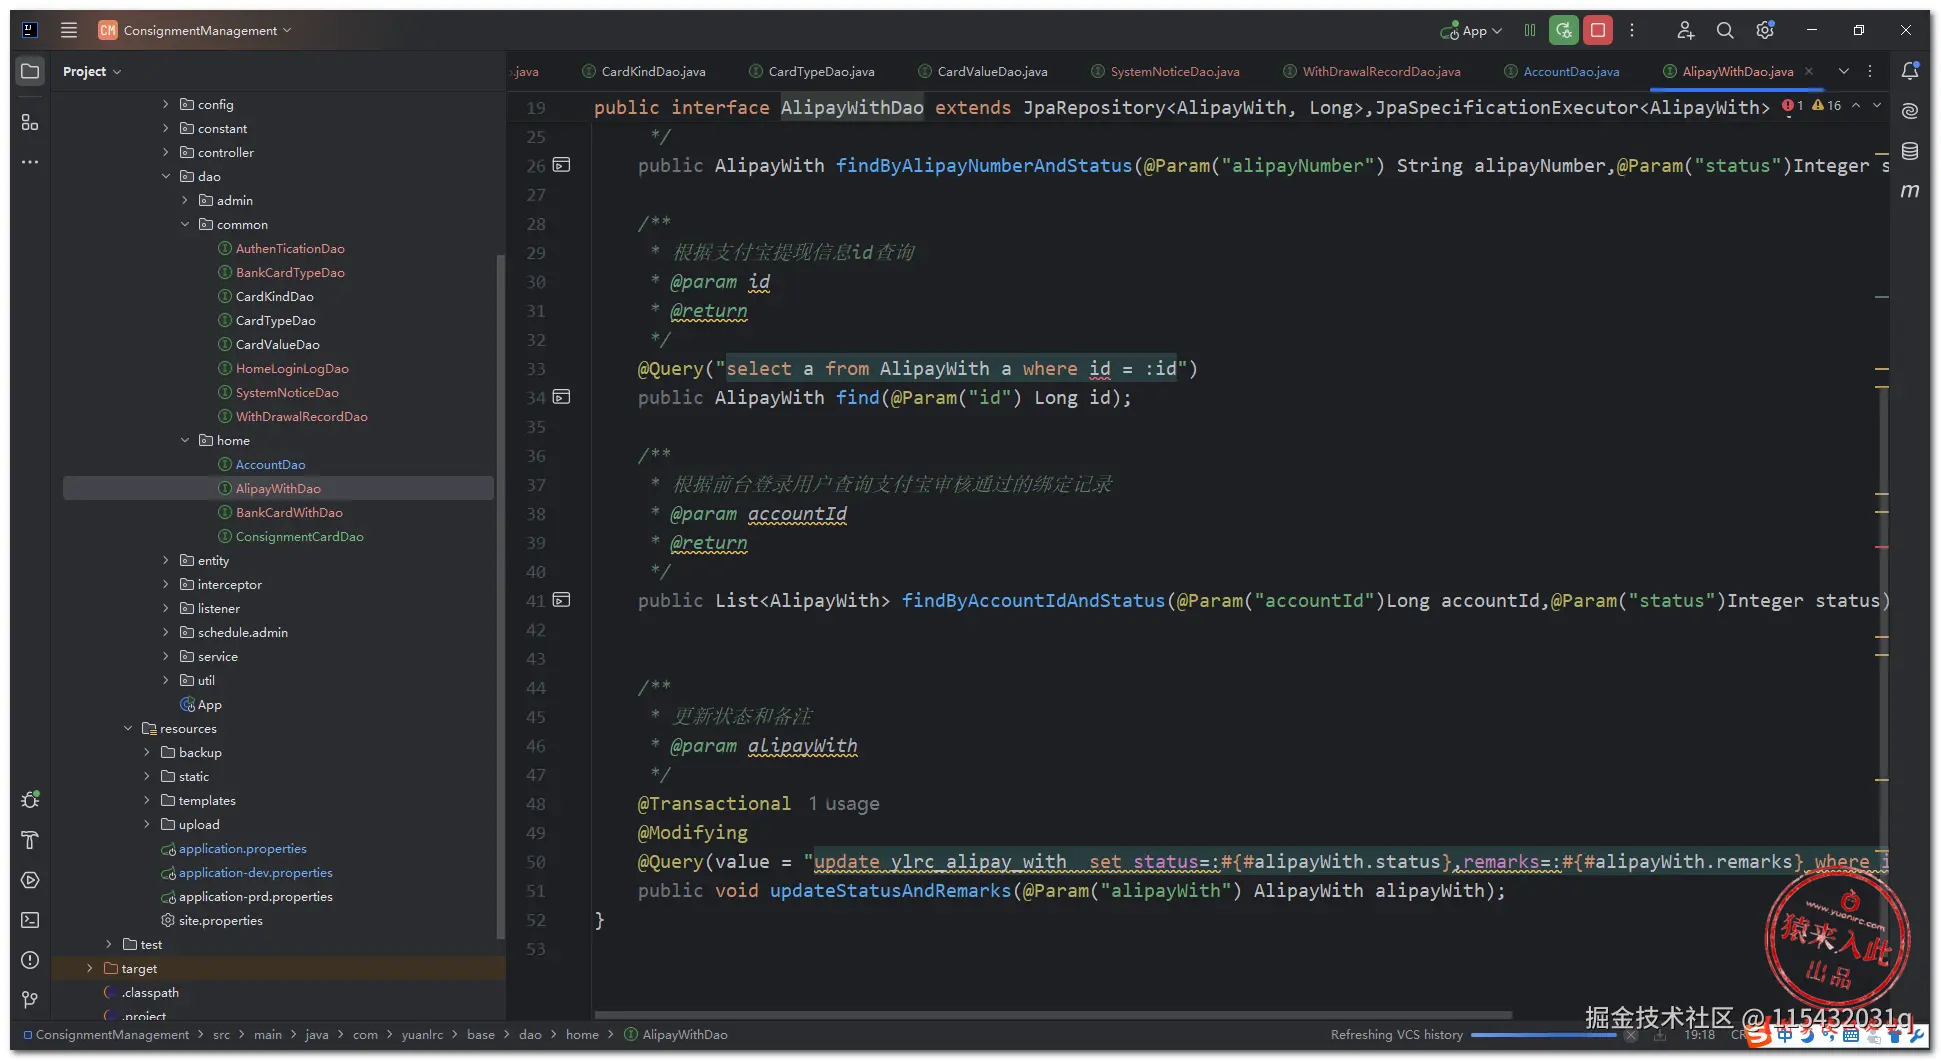Image resolution: width=1941 pixels, height=1061 pixels.
Task: Switch to CardTypeDao.java tab
Action: point(812,71)
